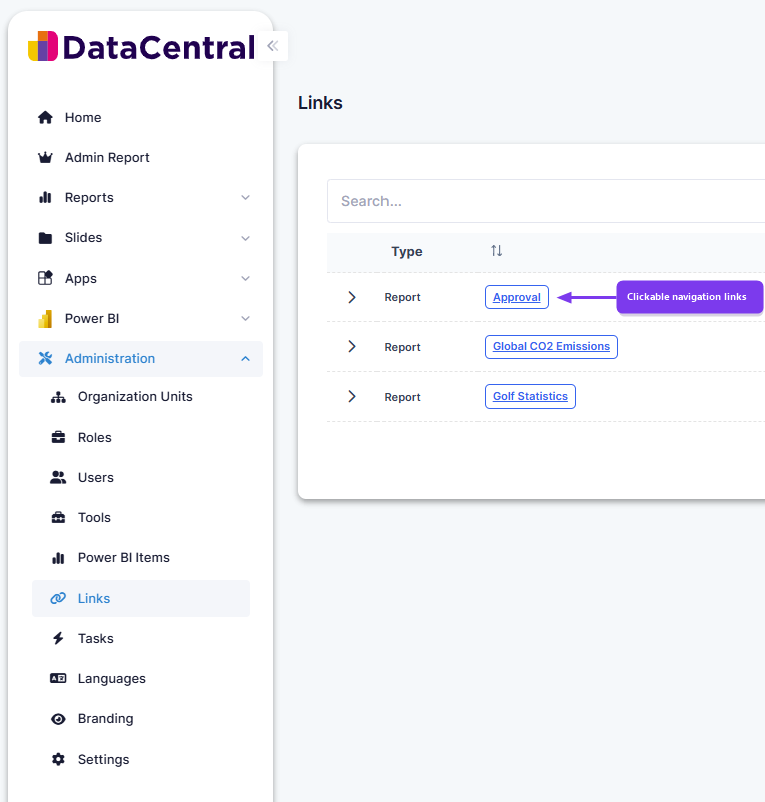The image size is (765, 802).
Task: Click the Power BI menu label
Action: click(x=92, y=319)
